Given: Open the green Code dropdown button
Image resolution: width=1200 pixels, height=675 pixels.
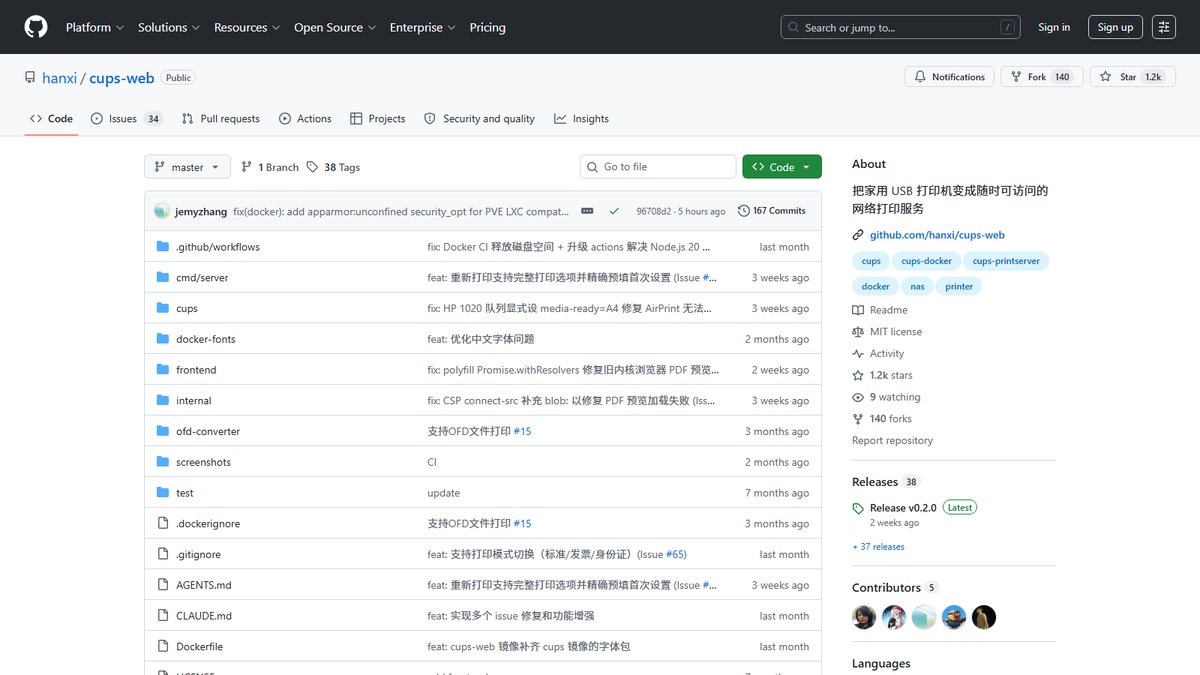Looking at the screenshot, I should (x=782, y=167).
